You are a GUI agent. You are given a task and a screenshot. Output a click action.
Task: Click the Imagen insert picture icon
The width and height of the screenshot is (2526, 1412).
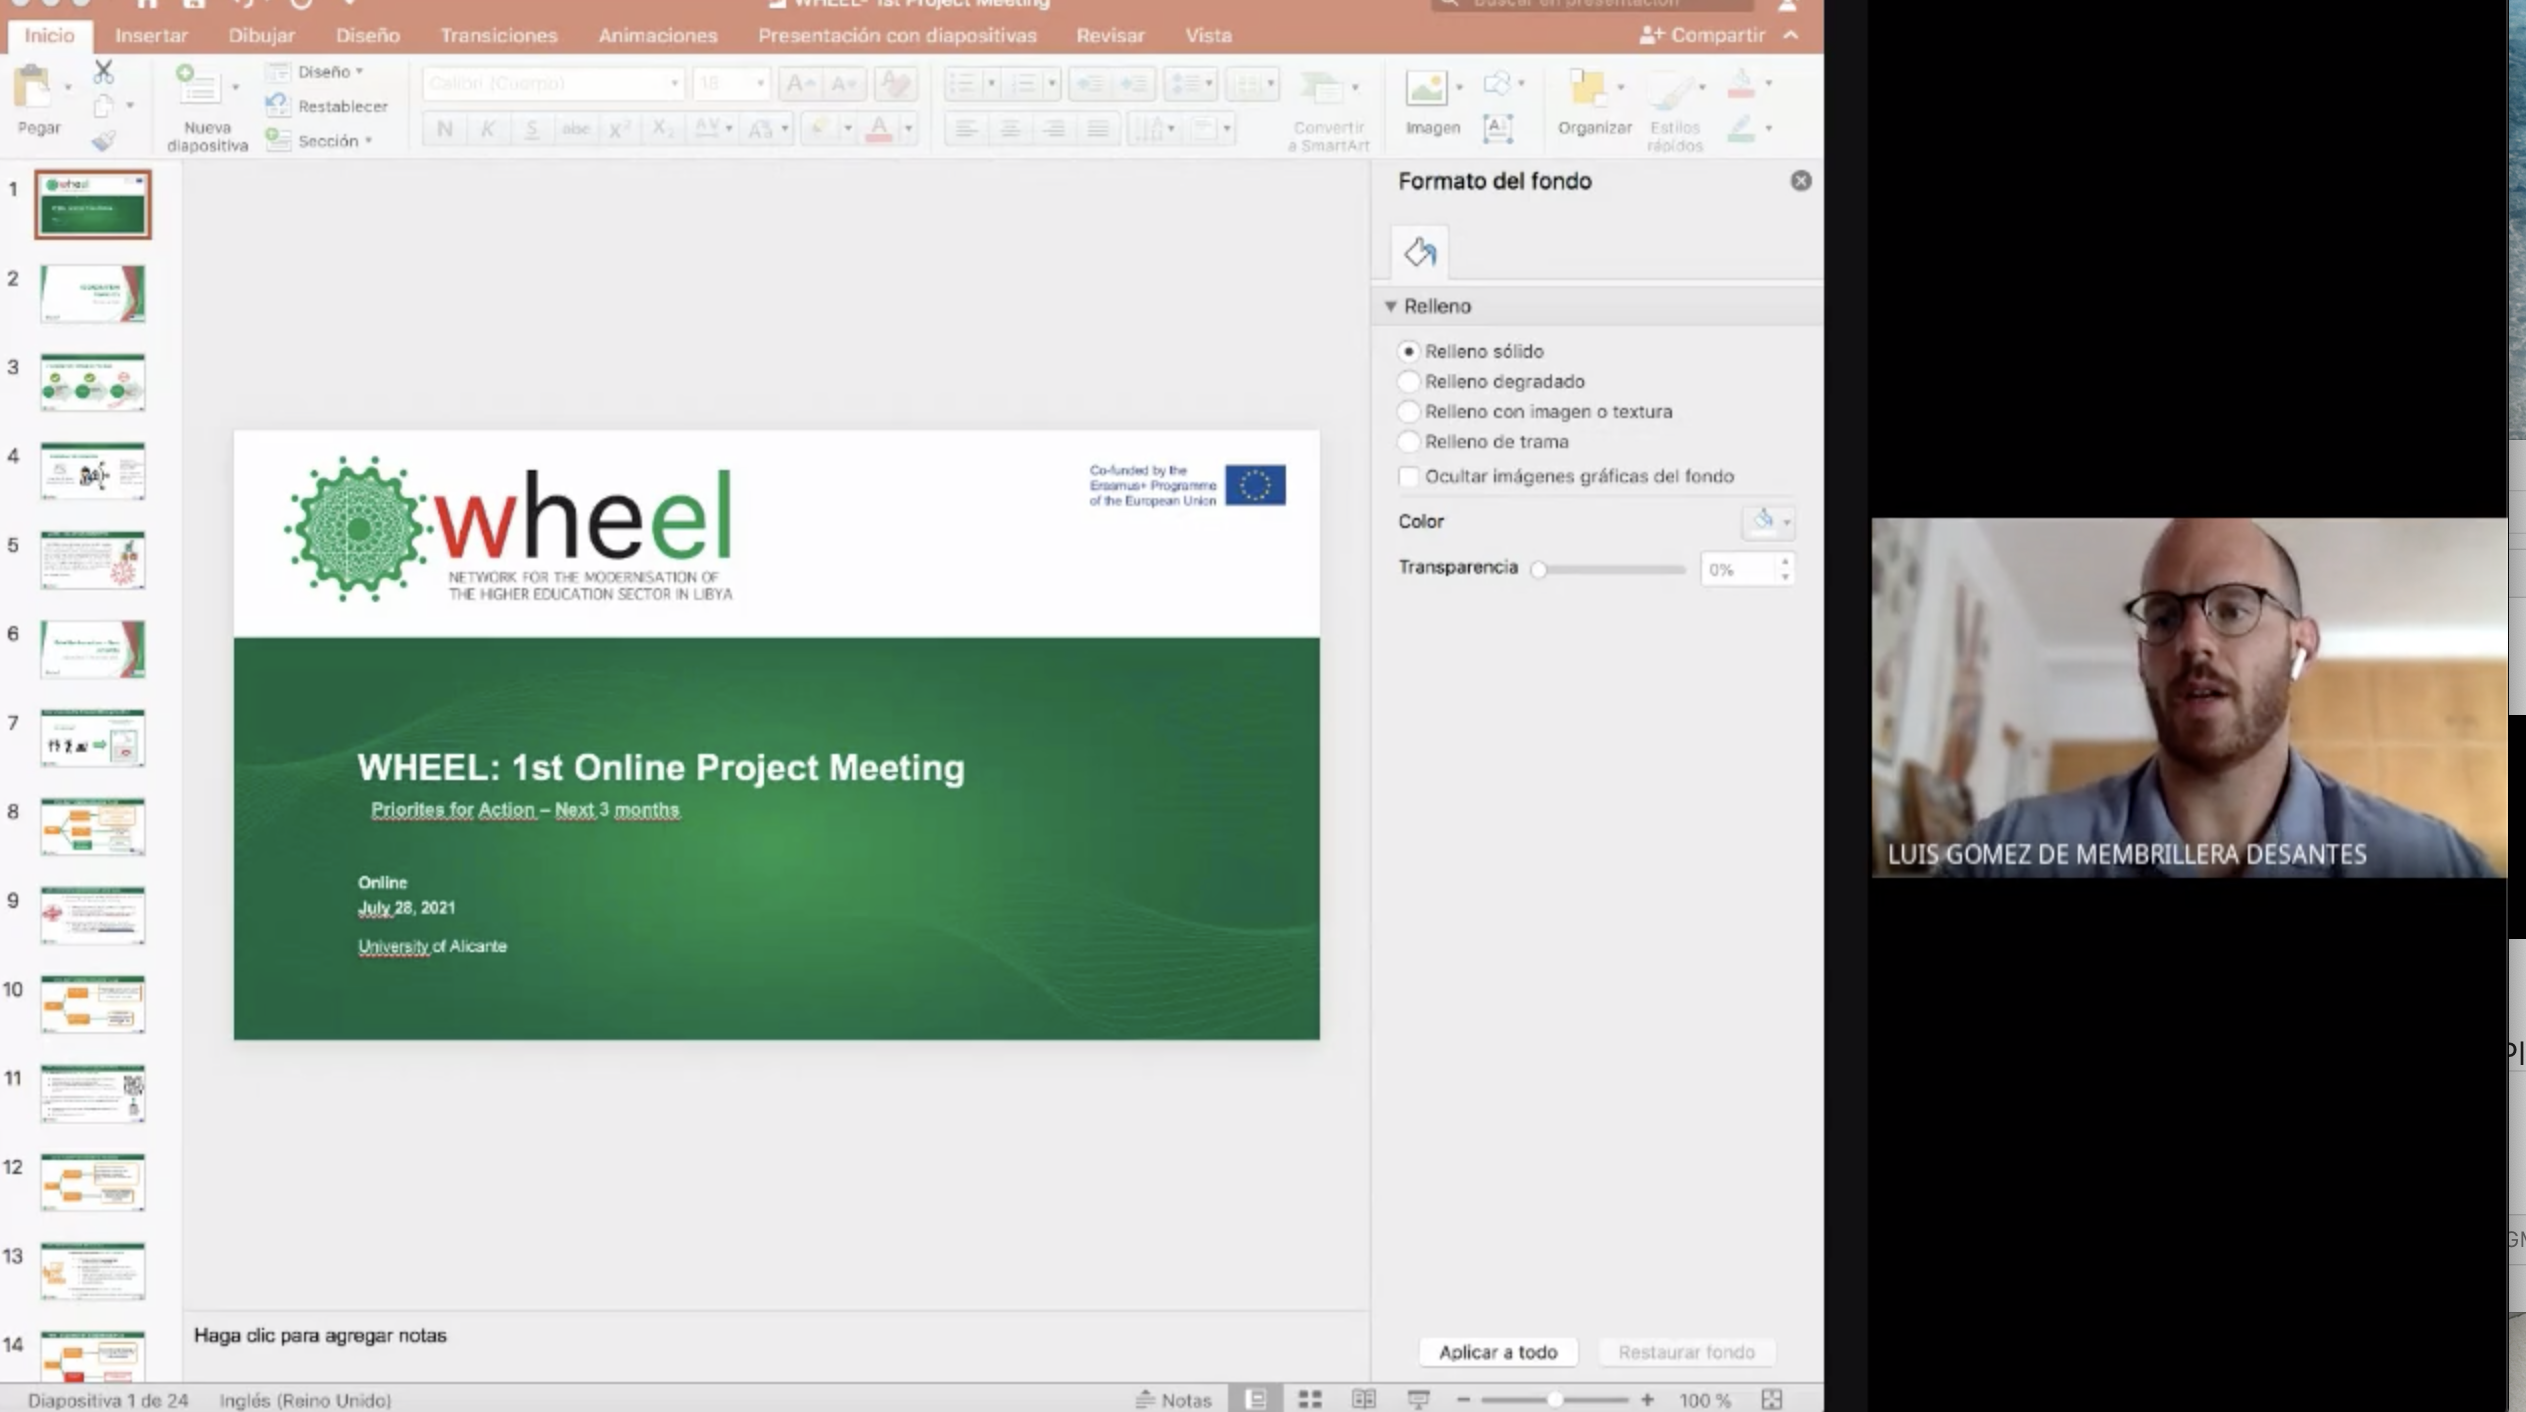(x=1426, y=88)
